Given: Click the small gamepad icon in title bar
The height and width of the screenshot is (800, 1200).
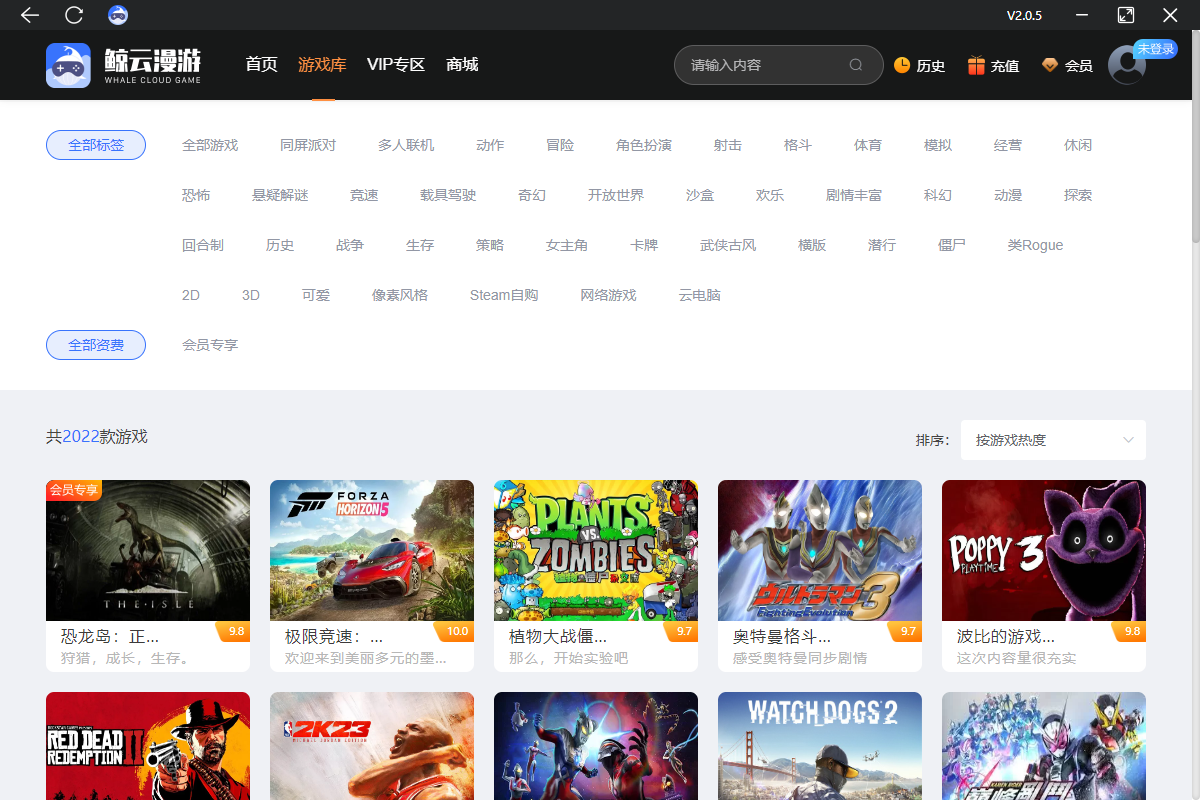Looking at the screenshot, I should (118, 15).
